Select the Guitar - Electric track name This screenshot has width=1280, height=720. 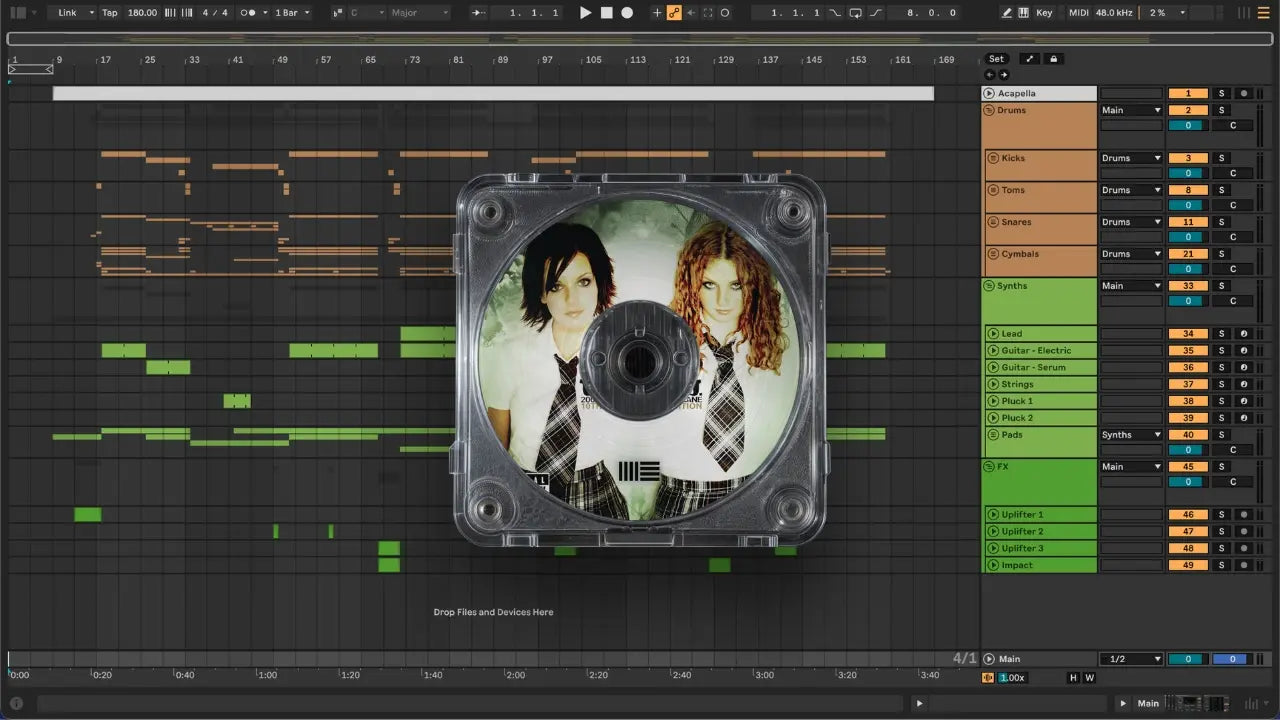tap(1036, 351)
